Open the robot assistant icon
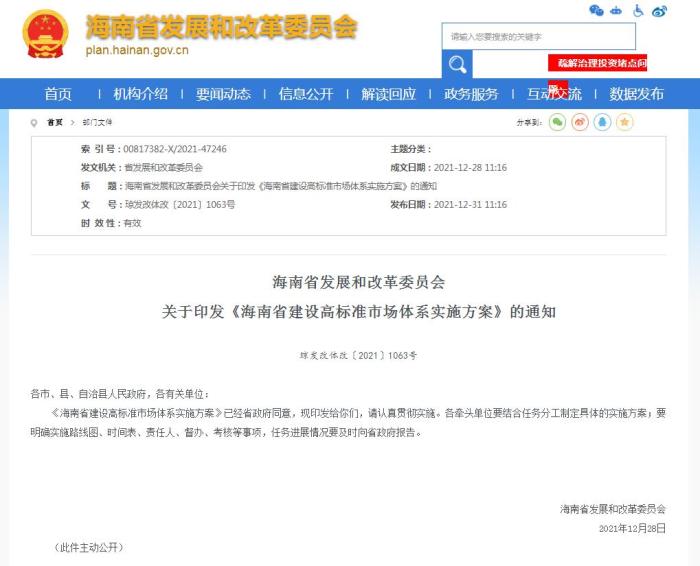 pyautogui.click(x=616, y=10)
